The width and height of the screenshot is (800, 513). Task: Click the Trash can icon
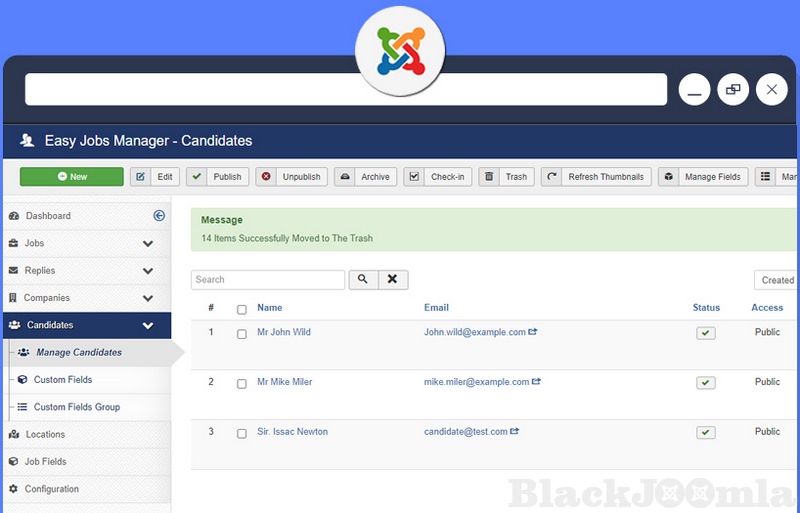point(489,177)
